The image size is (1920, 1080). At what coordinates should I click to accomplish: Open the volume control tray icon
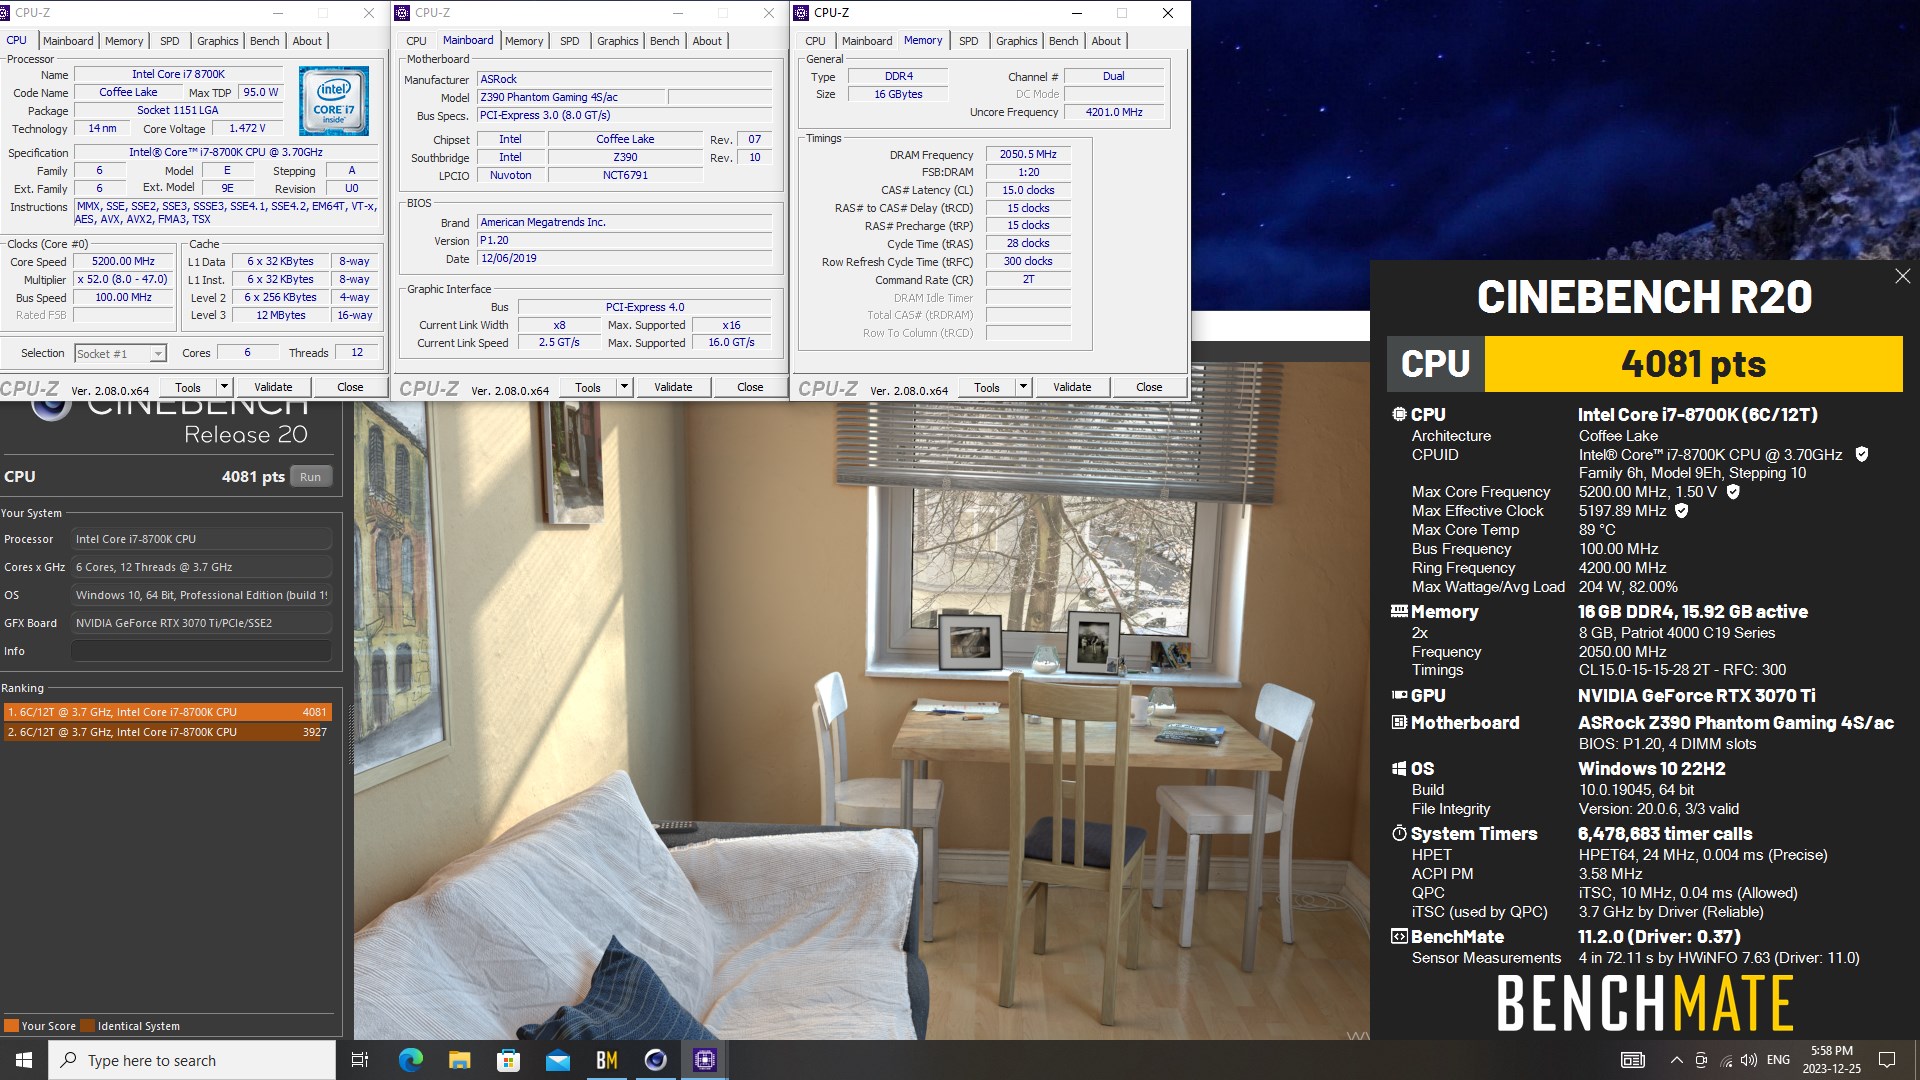tap(1749, 1060)
